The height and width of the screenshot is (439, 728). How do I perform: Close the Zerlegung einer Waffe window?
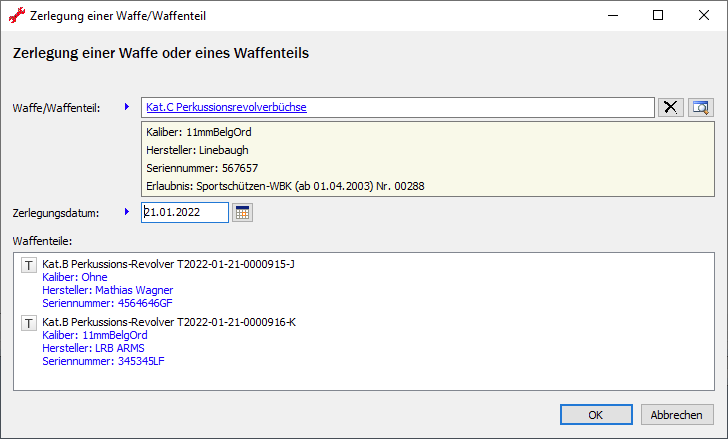coord(704,16)
